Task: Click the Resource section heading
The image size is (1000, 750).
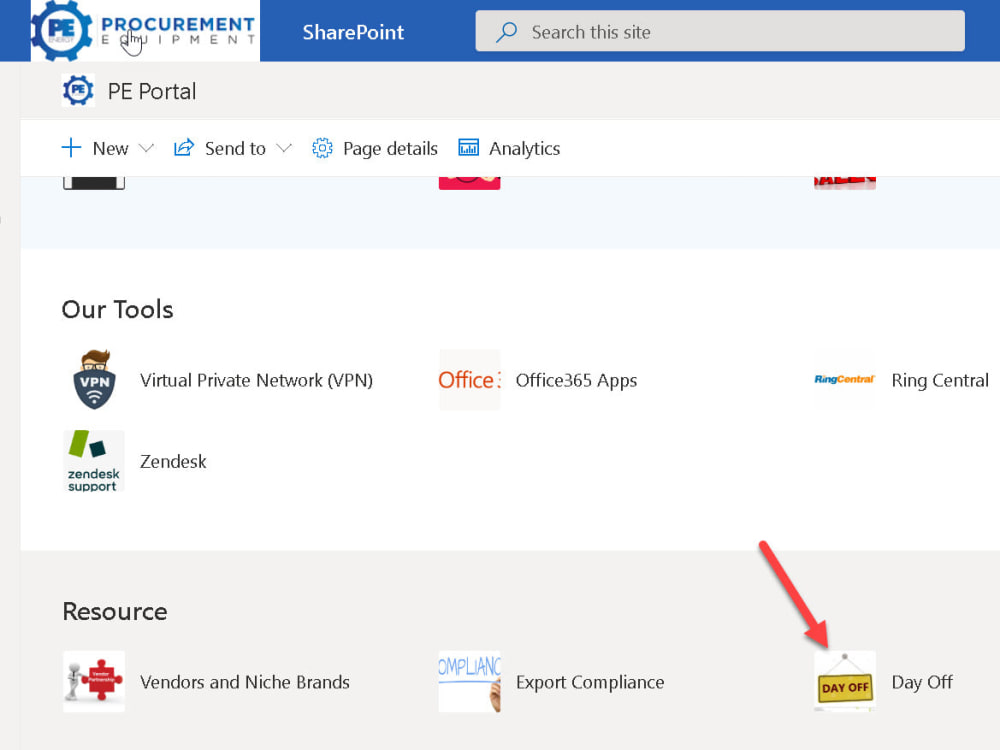Action: pyautogui.click(x=115, y=611)
